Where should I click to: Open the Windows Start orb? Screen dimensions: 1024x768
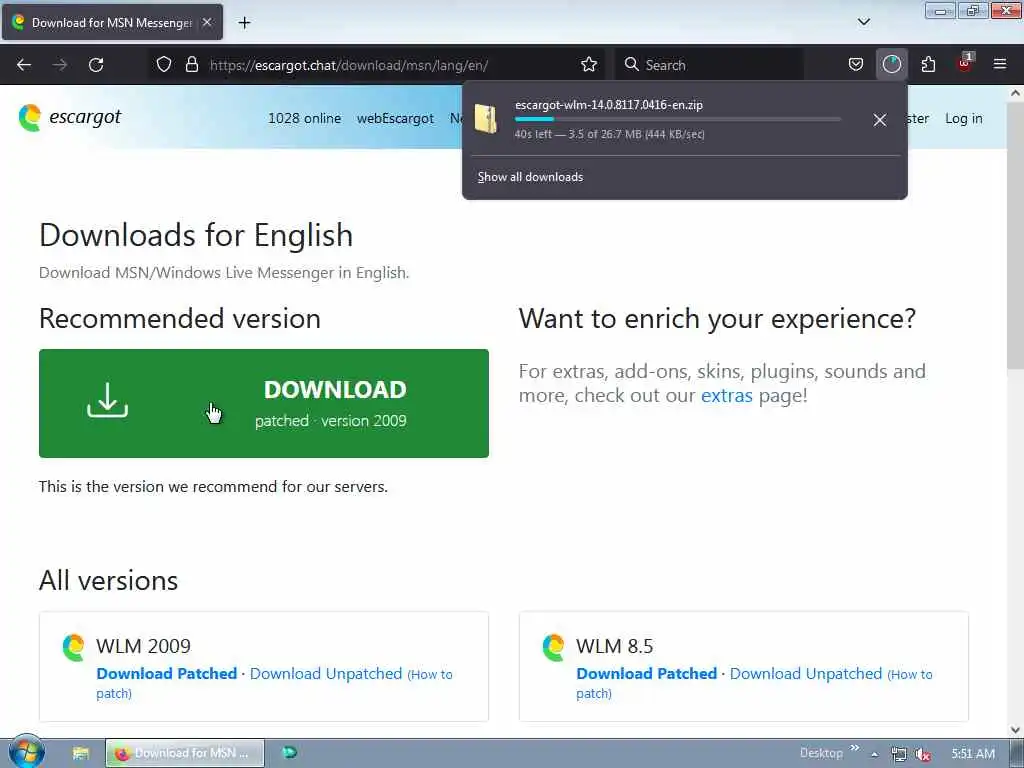26,752
